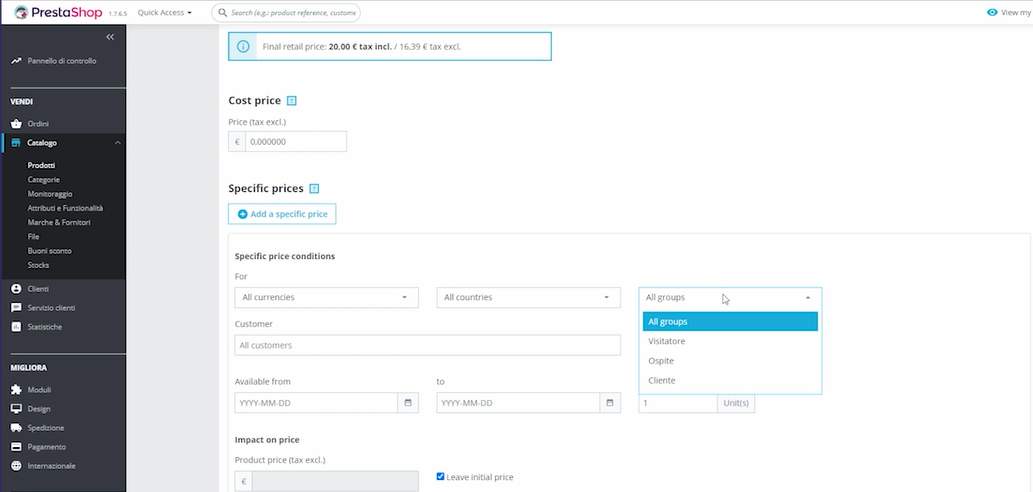Screen dimensions: 1033x492
Task: Click the help icon beside Cost price
Action: [292, 101]
